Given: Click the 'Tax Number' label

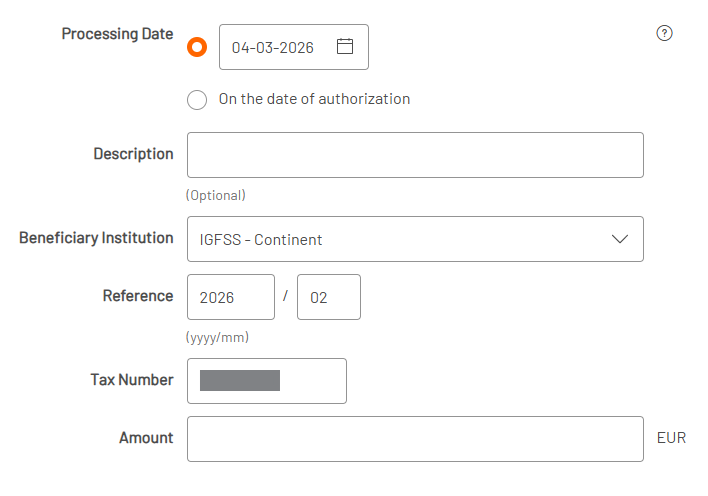Looking at the screenshot, I should (131, 380).
